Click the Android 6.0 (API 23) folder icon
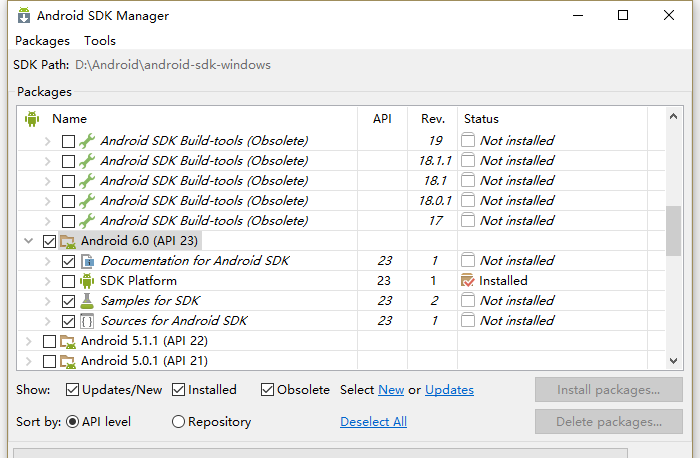 (68, 241)
